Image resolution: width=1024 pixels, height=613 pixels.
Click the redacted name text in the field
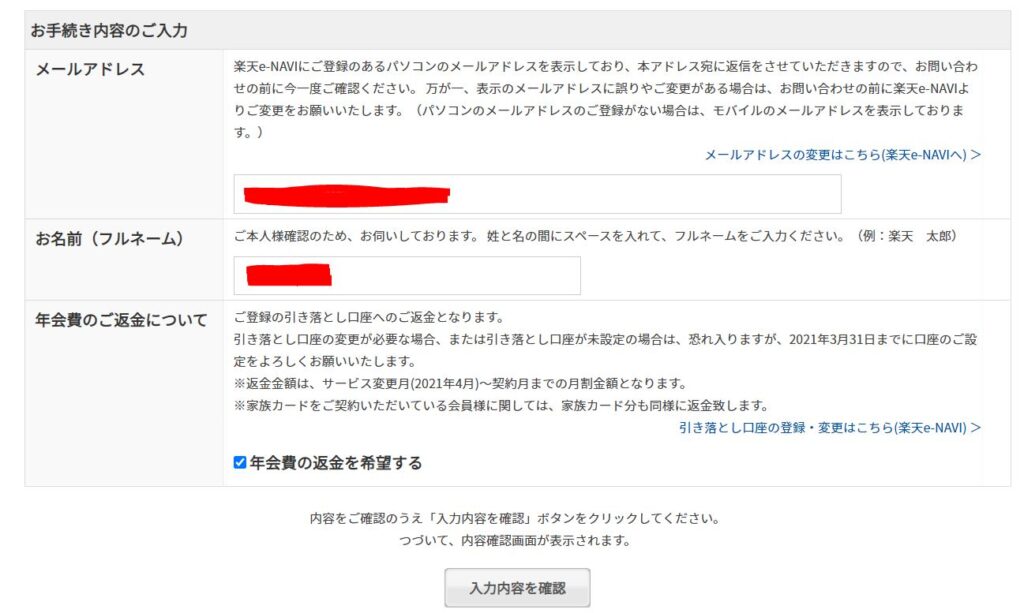pyautogui.click(x=289, y=275)
